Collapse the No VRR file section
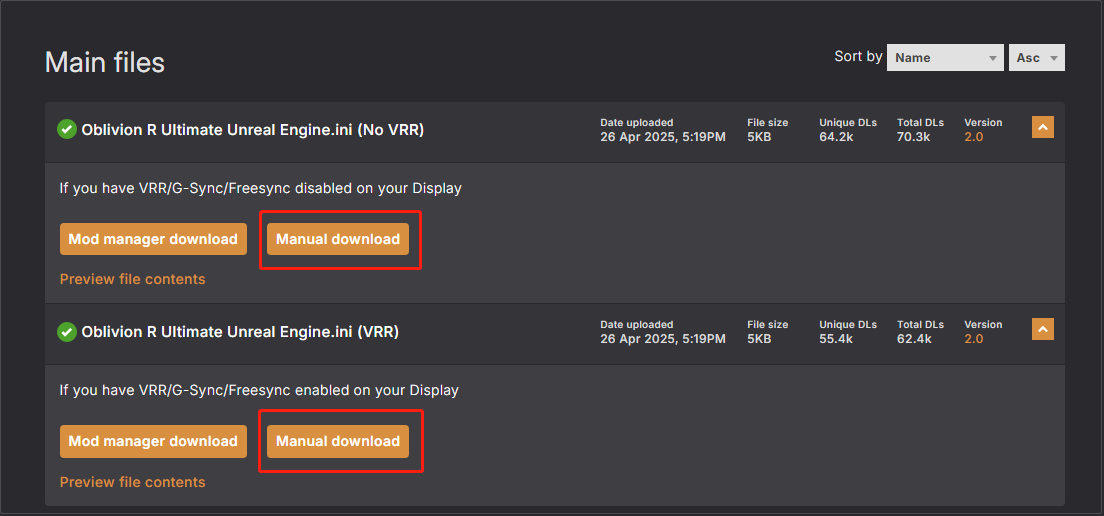 [x=1042, y=127]
